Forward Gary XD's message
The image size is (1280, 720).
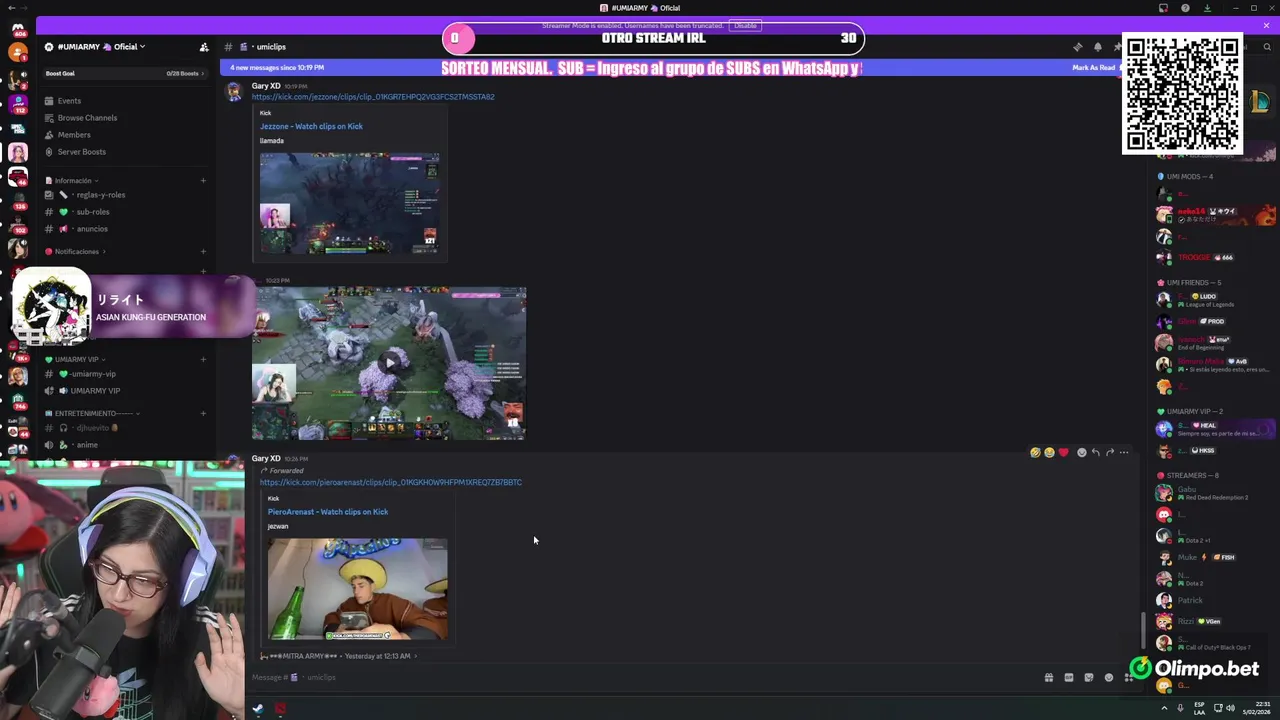click(x=1110, y=453)
